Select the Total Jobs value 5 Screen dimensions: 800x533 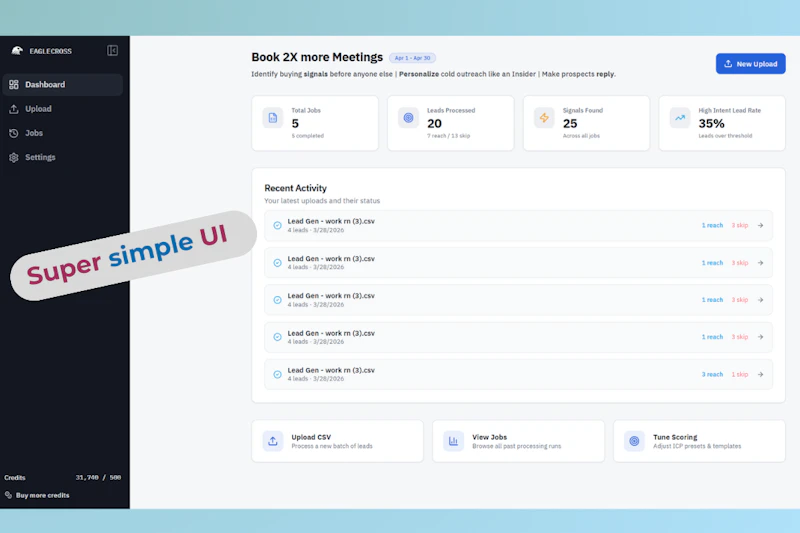point(295,123)
